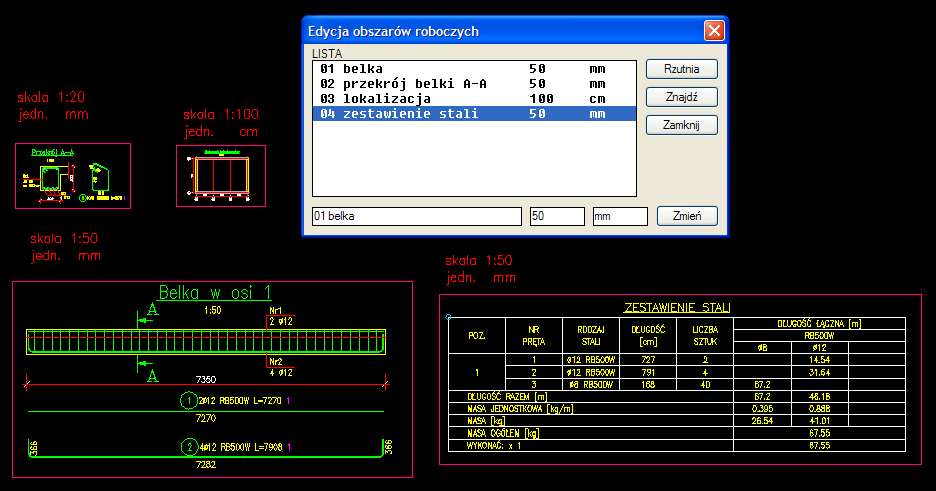This screenshot has height=491, width=936.
Task: Click the bar number 1 circle marker
Action: 189,400
